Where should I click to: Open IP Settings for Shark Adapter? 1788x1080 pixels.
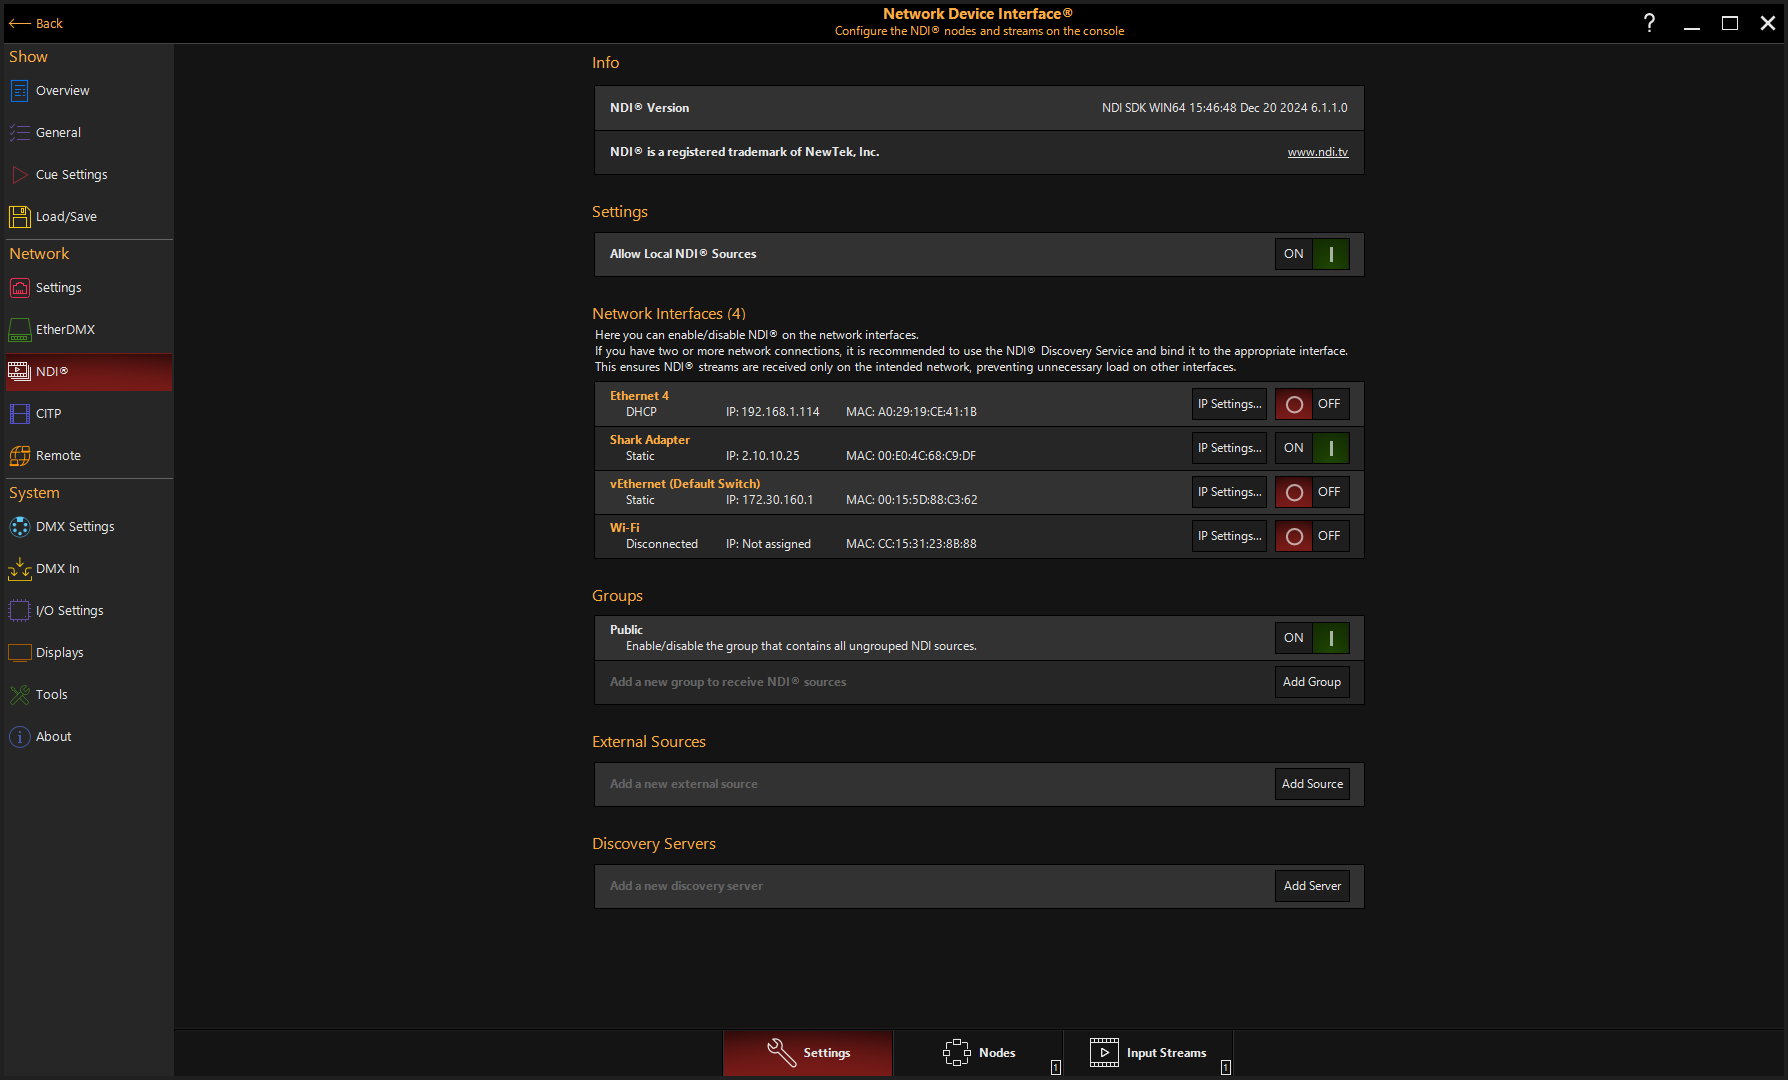coord(1229,448)
